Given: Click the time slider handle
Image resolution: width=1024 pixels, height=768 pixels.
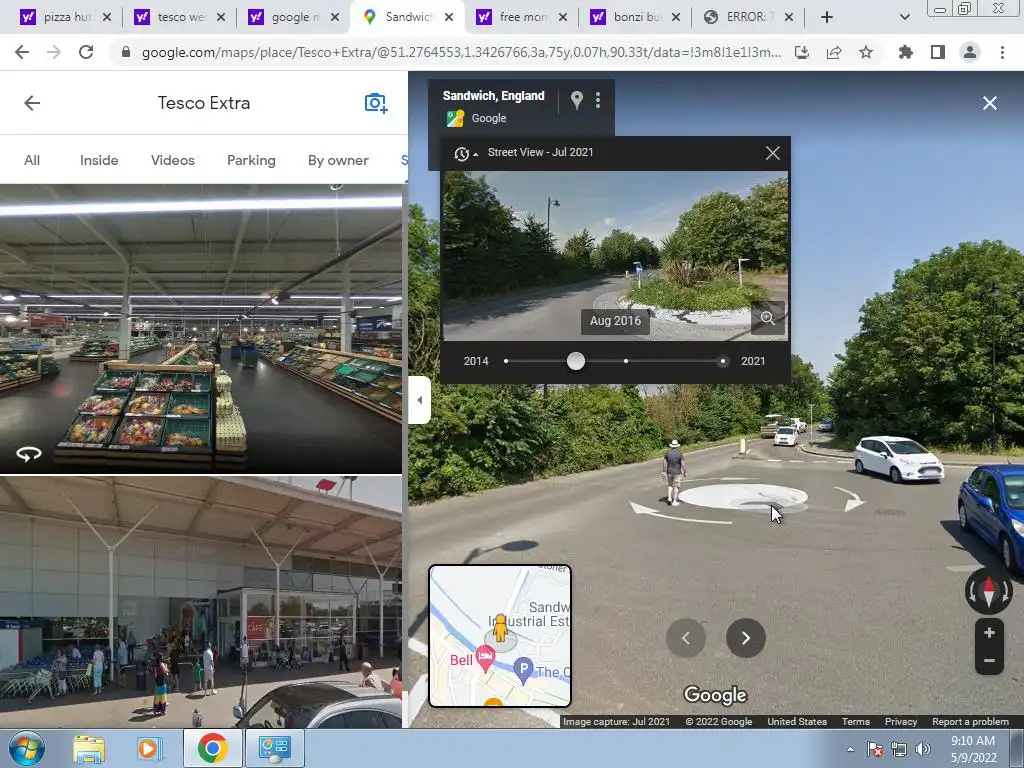Looking at the screenshot, I should click(x=575, y=361).
